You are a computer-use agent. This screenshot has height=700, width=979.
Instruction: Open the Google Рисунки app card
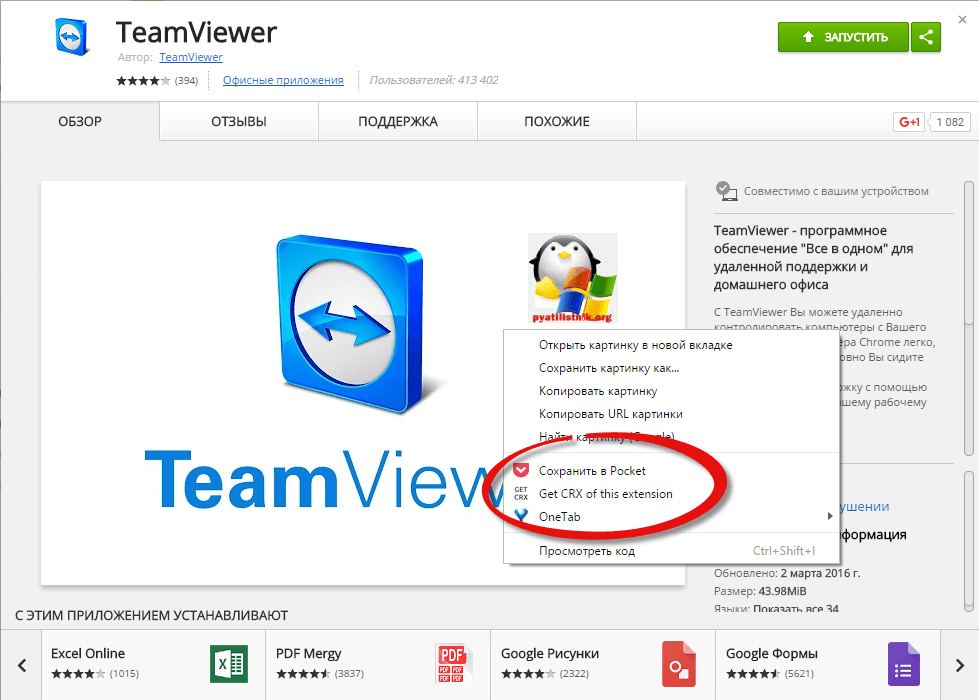click(603, 665)
